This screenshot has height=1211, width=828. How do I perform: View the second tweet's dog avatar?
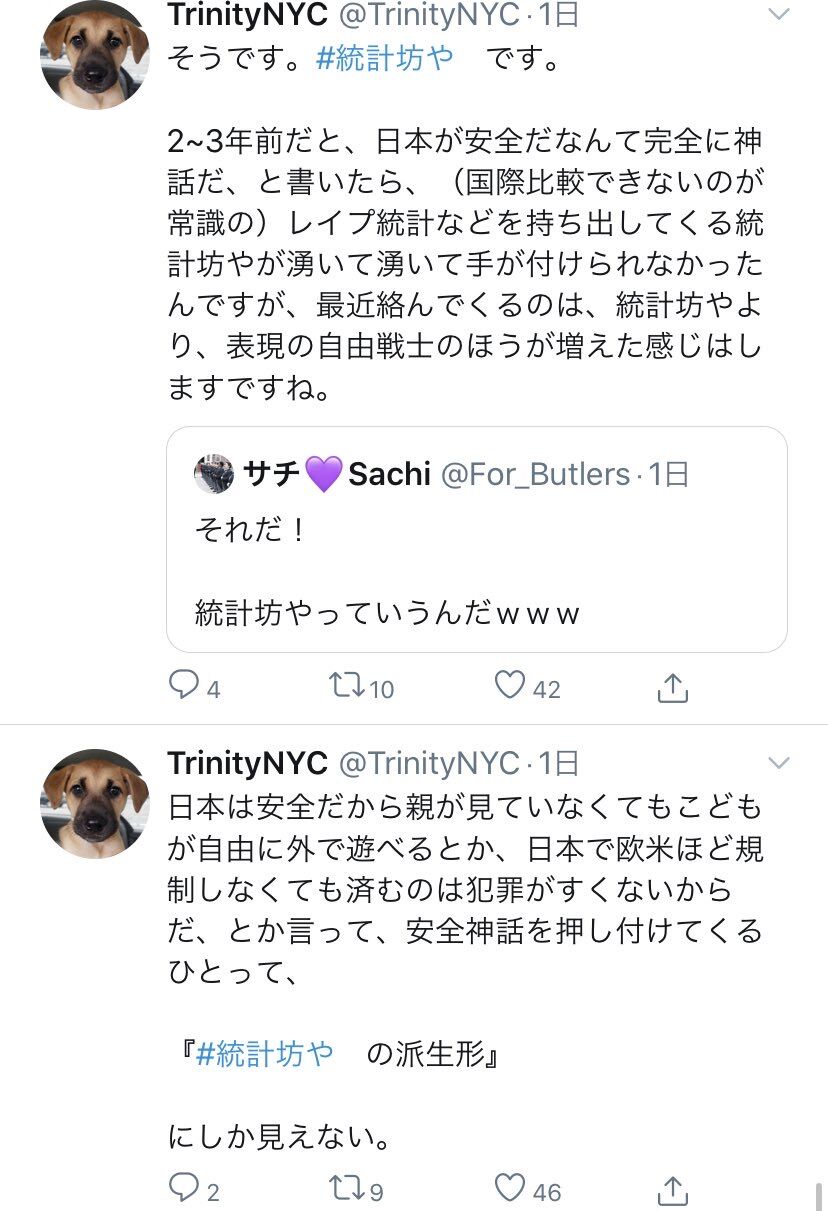click(94, 804)
